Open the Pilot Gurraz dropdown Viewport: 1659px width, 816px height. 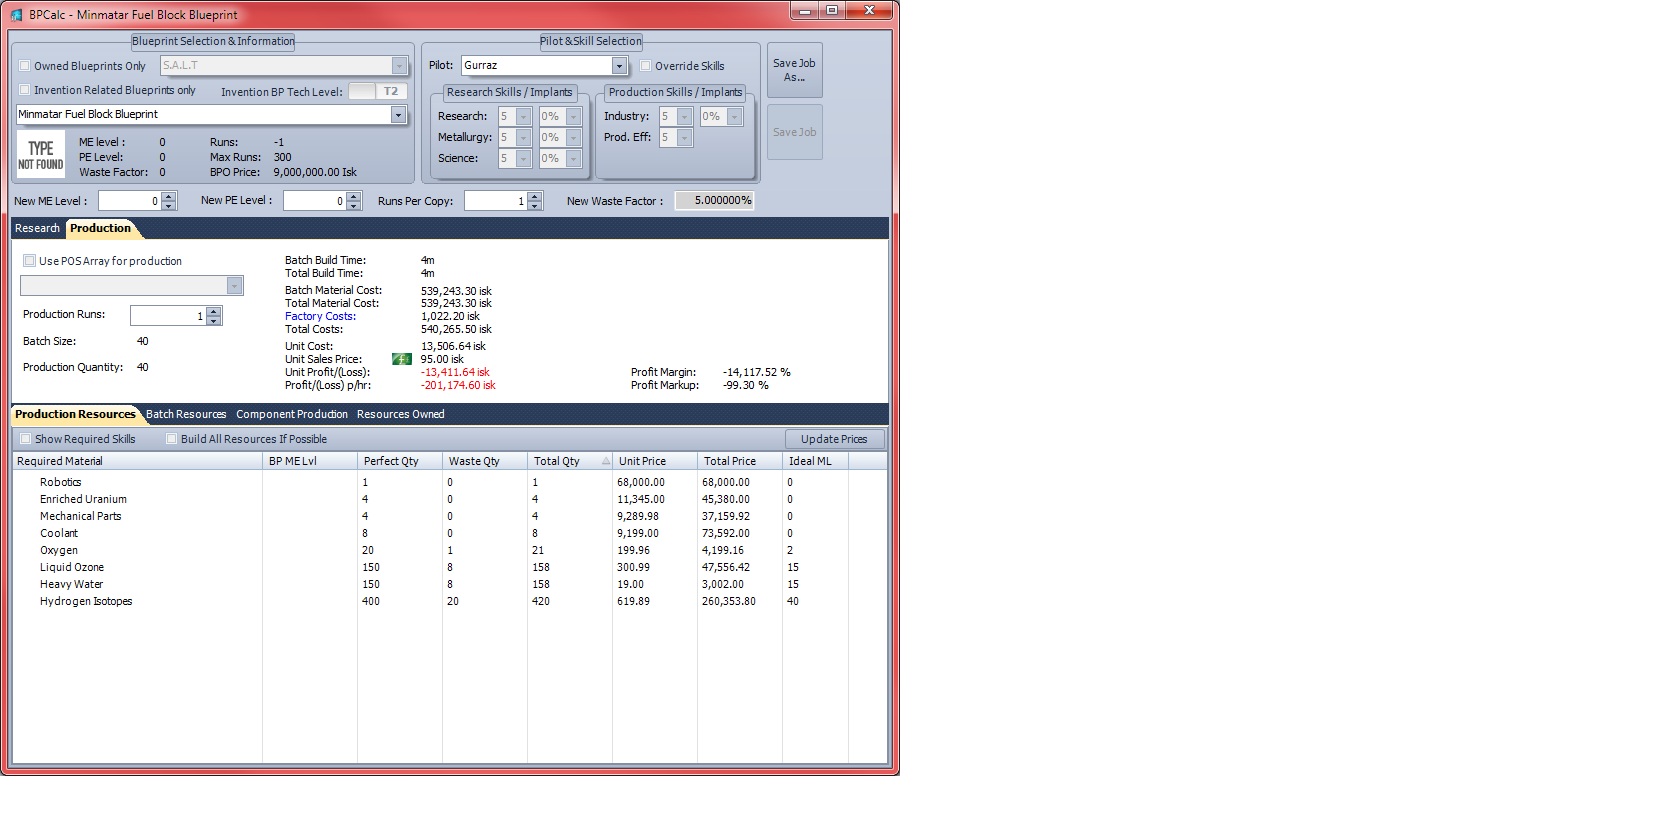coord(619,66)
